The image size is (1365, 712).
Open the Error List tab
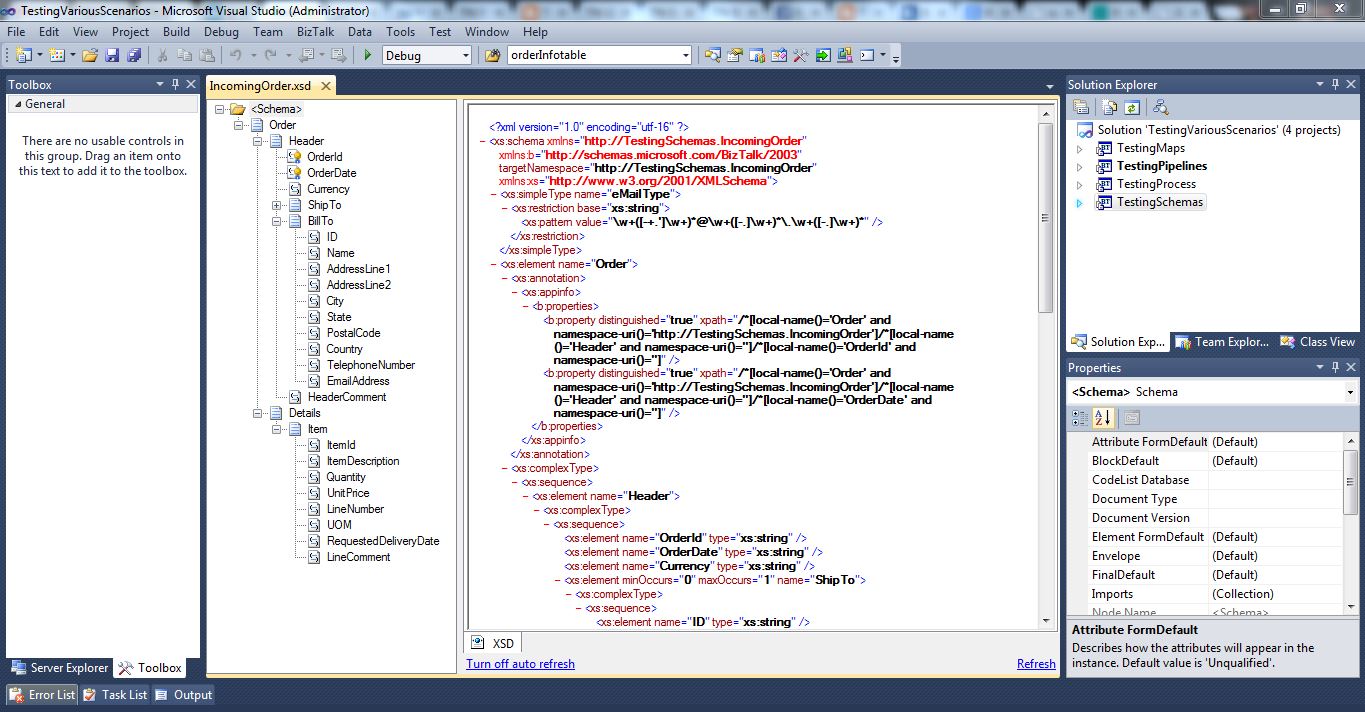pyautogui.click(x=42, y=695)
